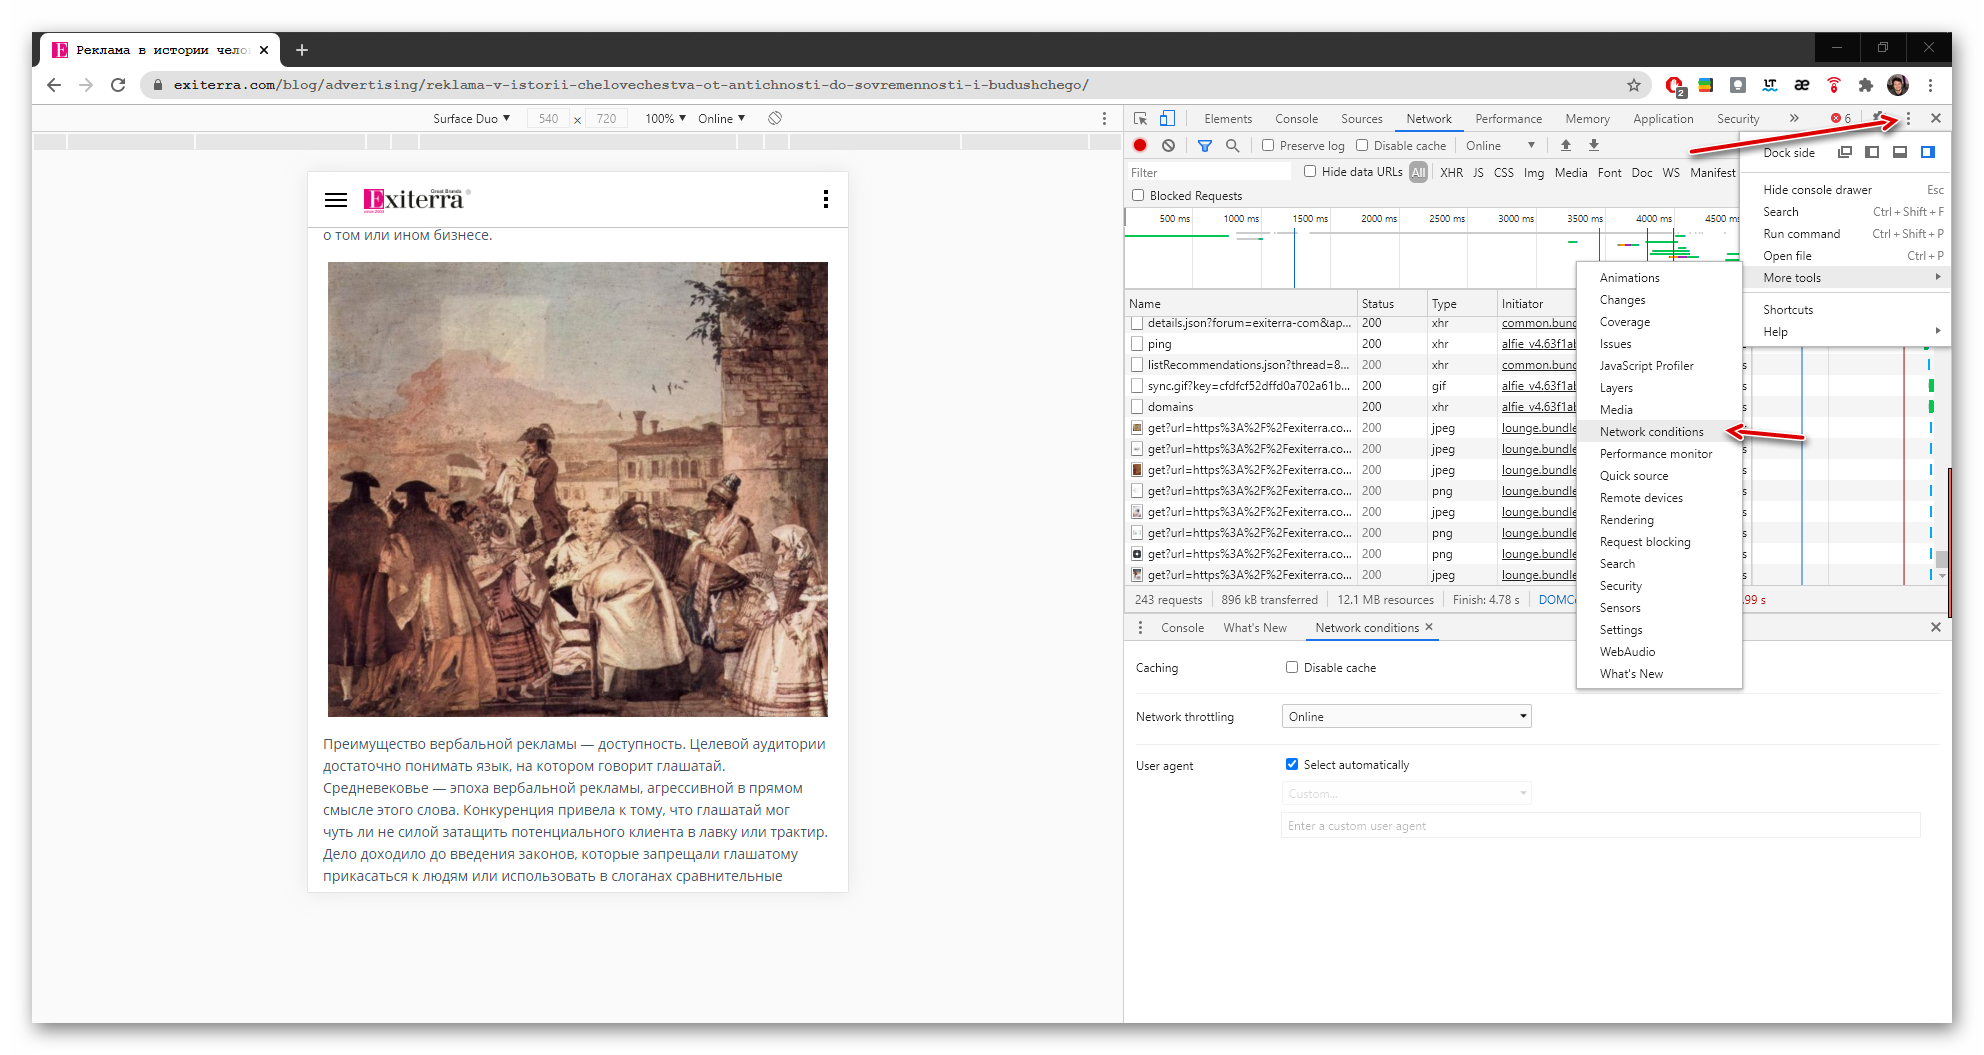Open device toolbar Online throttling dropdown
The height and width of the screenshot is (1055, 1984).
coord(722,118)
